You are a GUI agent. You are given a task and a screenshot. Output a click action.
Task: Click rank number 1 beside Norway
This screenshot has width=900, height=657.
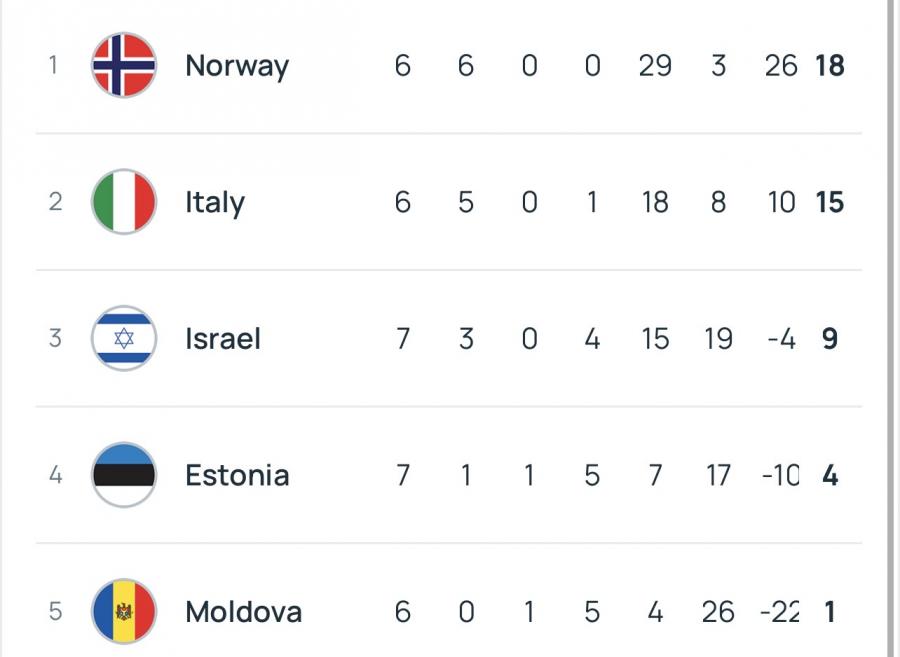(54, 66)
